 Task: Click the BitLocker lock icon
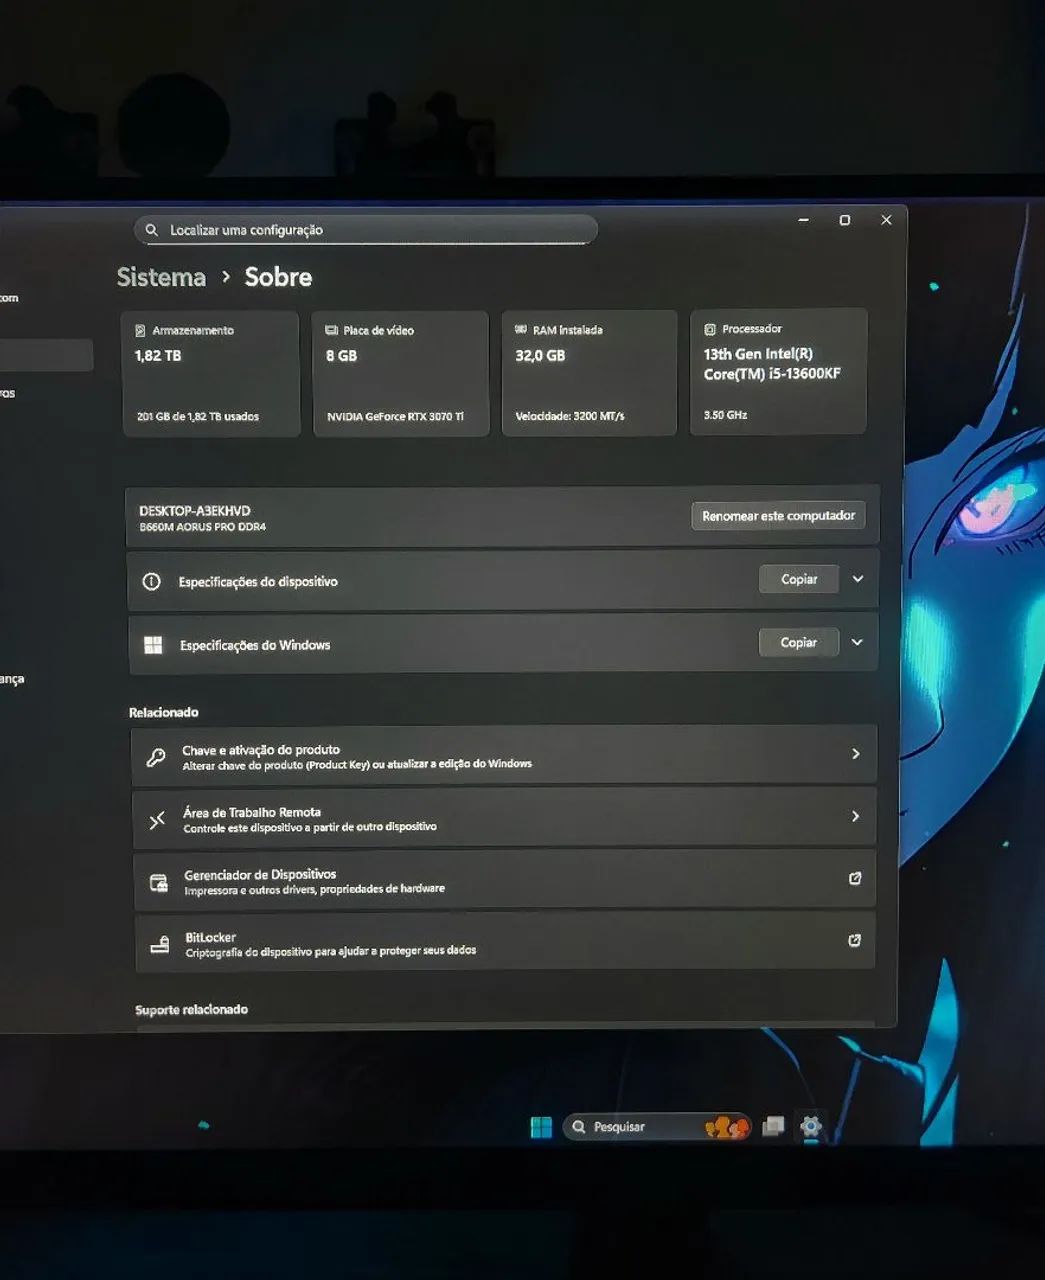point(159,945)
